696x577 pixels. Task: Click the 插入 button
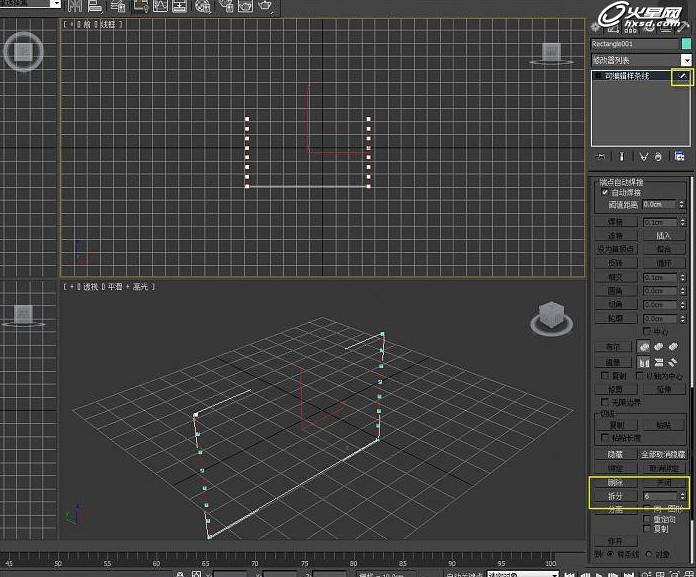[663, 235]
